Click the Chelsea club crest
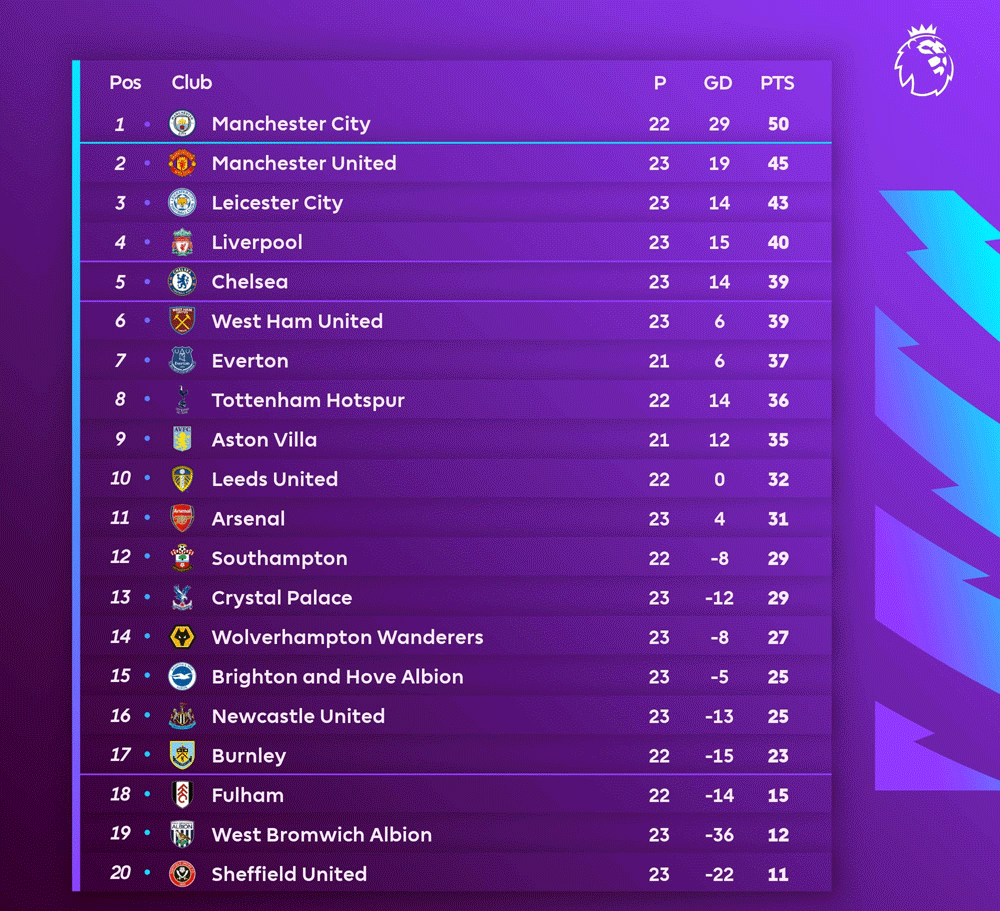The height and width of the screenshot is (911, 1000). [182, 282]
